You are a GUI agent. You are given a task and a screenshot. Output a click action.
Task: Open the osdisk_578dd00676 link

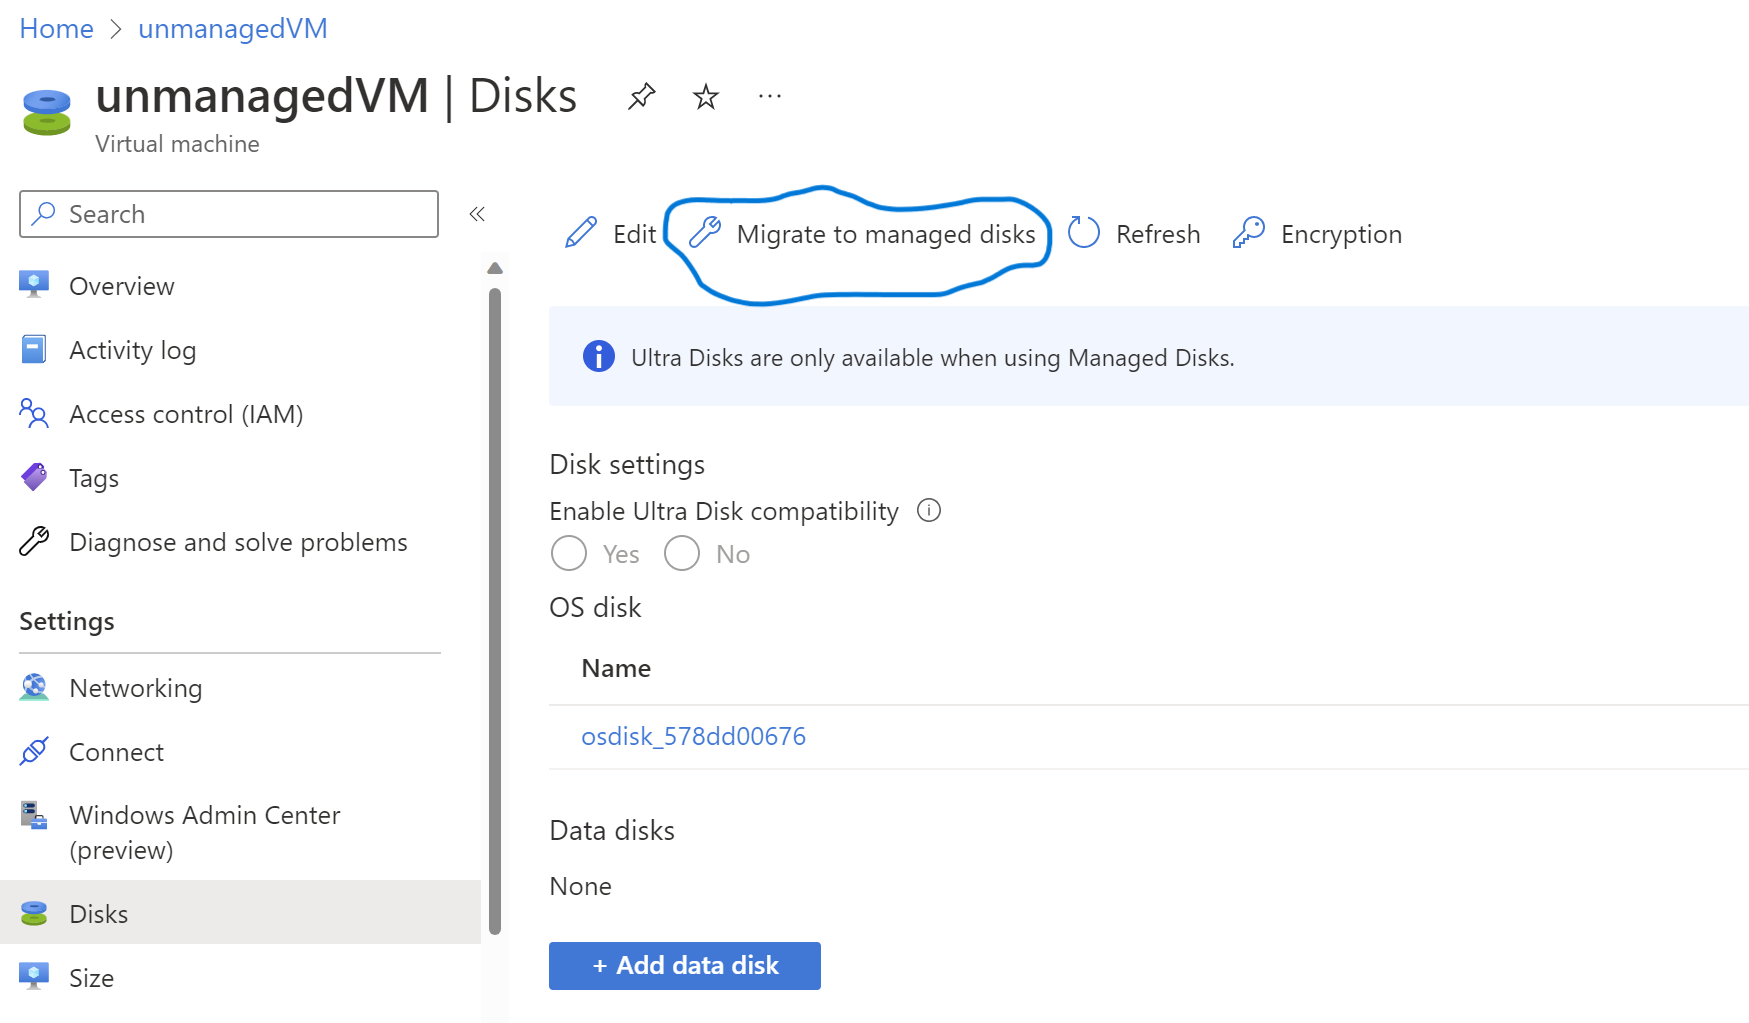tap(694, 735)
